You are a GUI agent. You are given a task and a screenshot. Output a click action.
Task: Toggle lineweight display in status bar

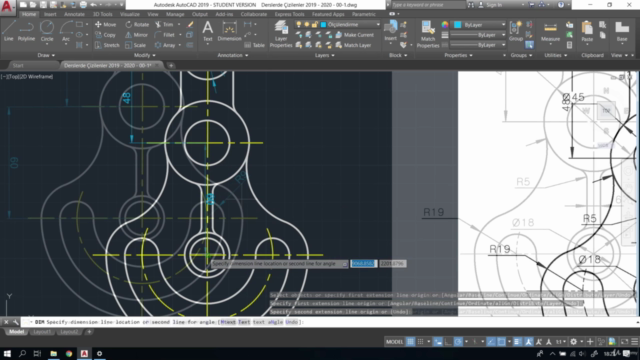click(x=517, y=342)
